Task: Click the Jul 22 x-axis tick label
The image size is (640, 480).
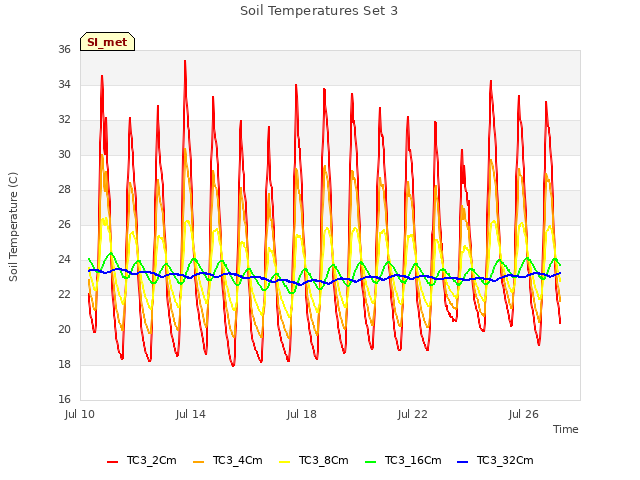Action: (413, 414)
